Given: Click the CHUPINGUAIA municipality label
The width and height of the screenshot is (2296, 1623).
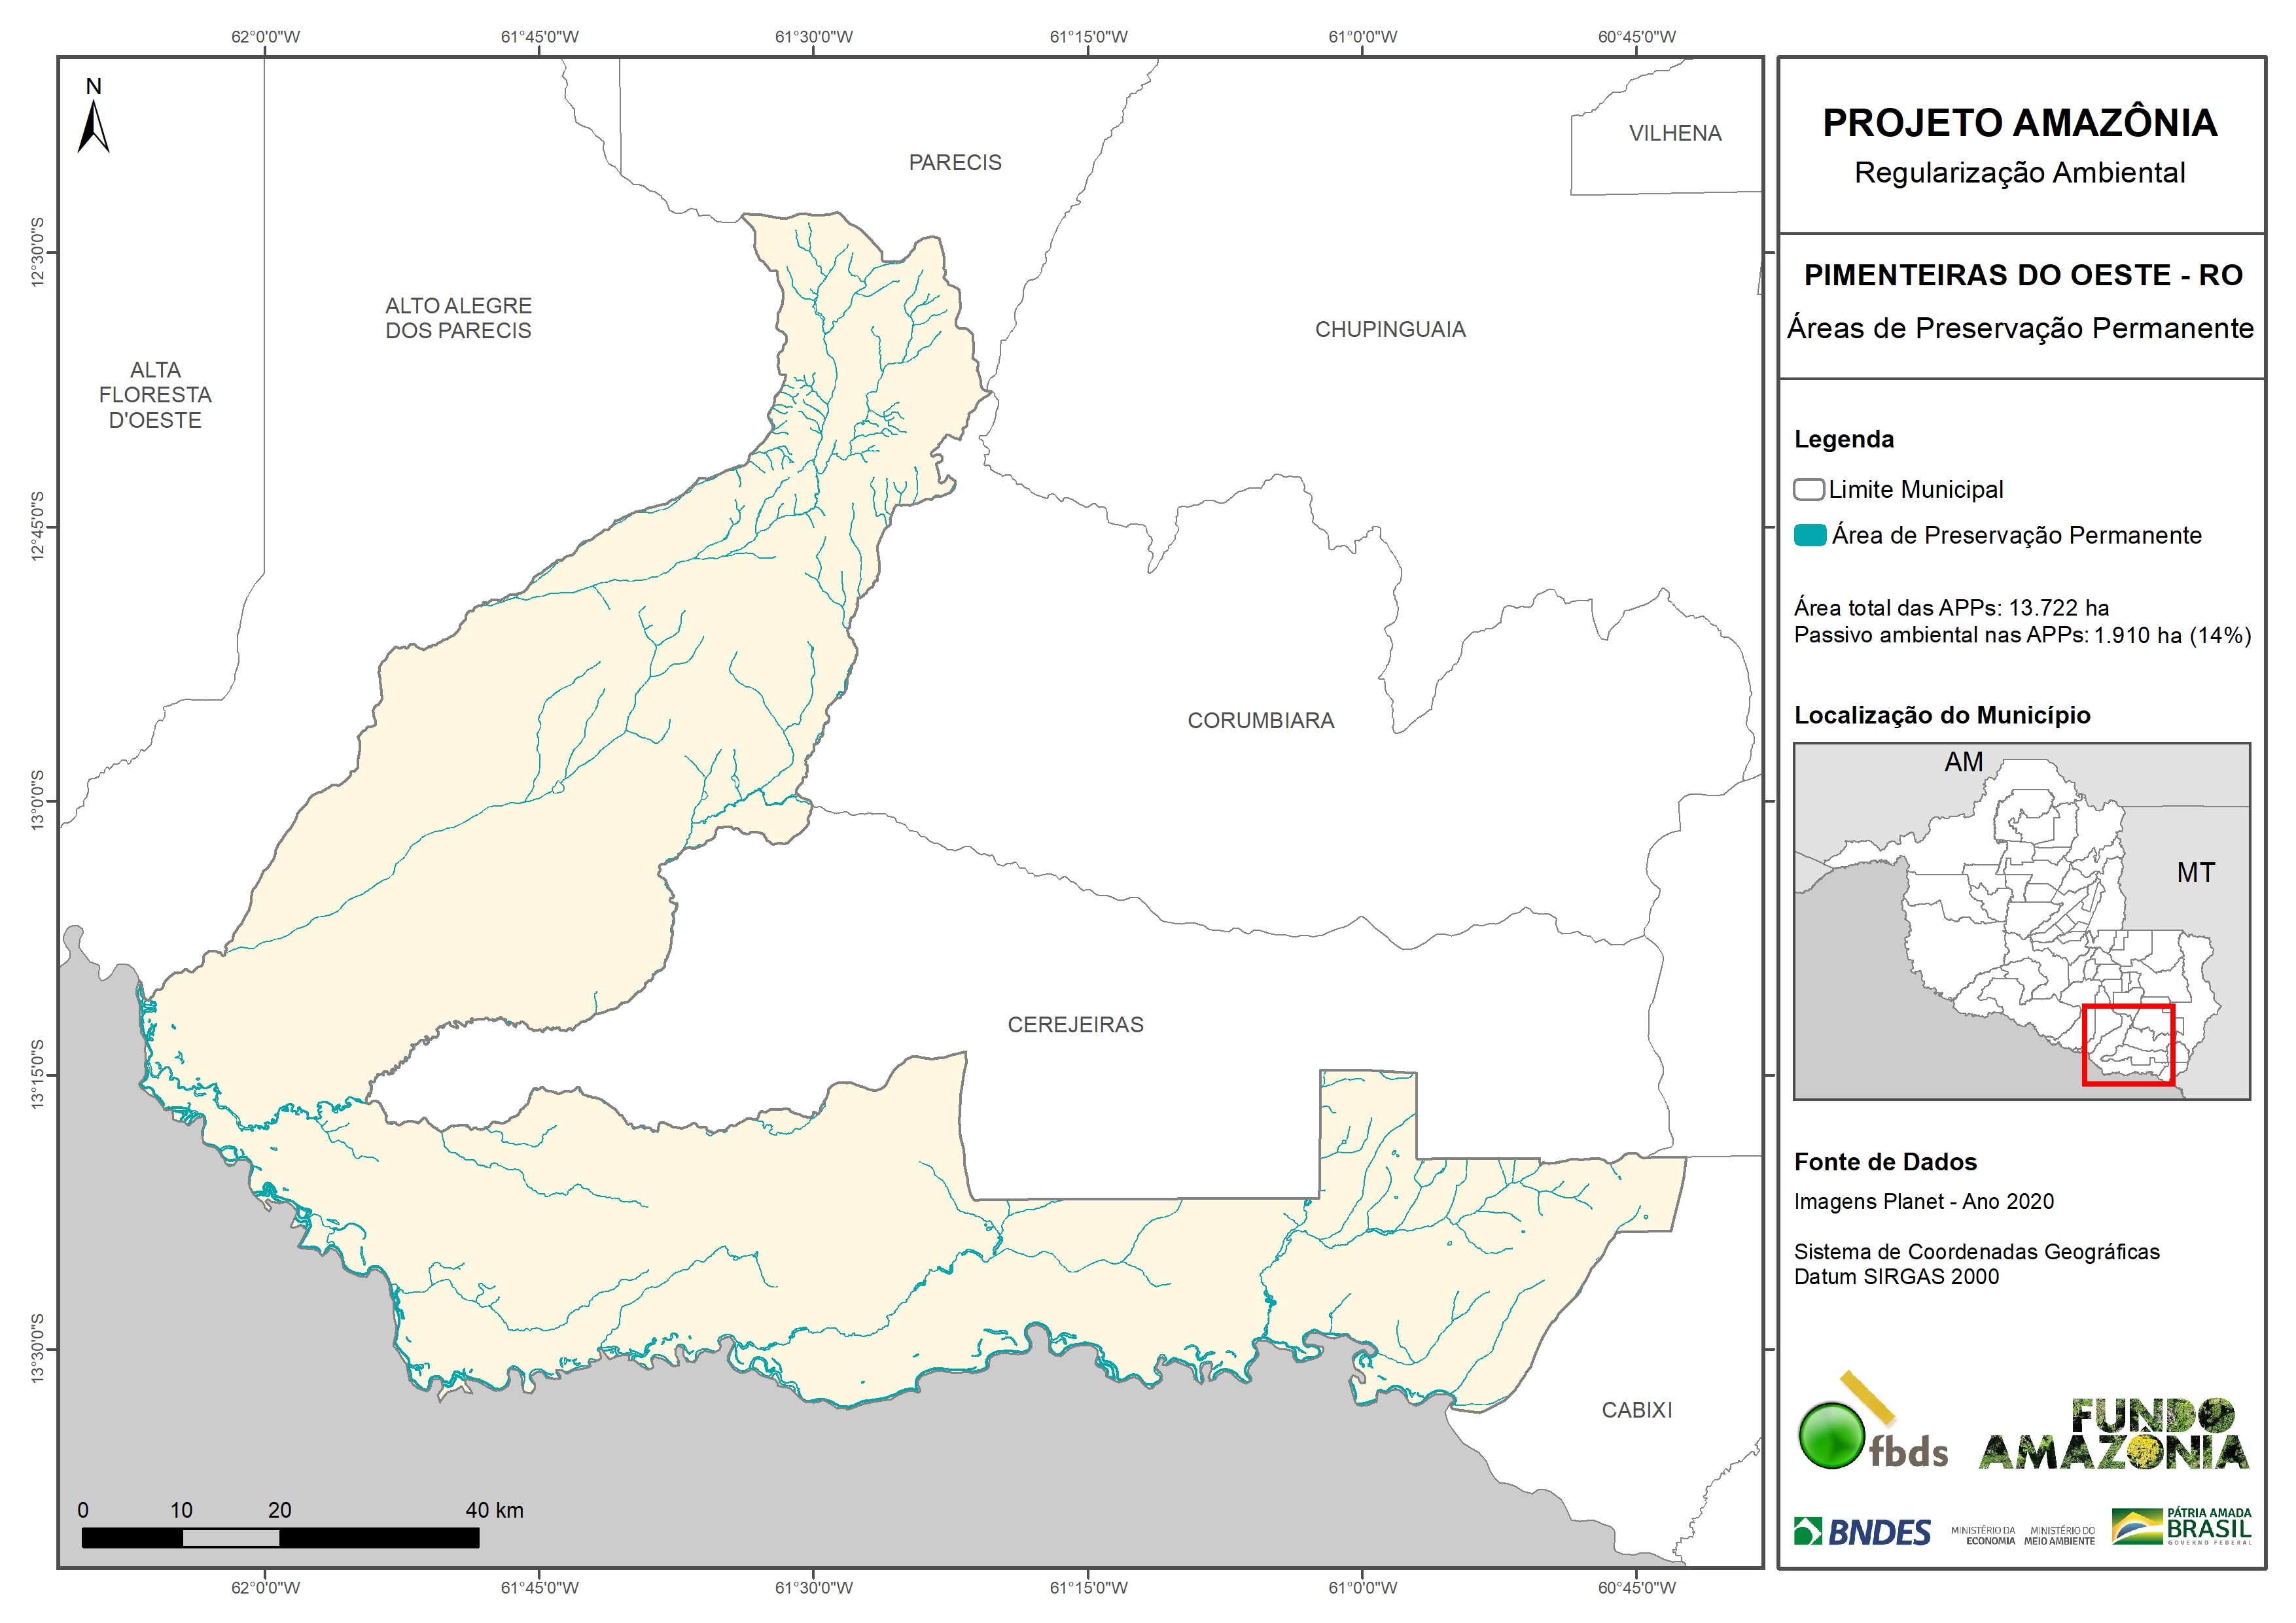Looking at the screenshot, I should (1390, 329).
